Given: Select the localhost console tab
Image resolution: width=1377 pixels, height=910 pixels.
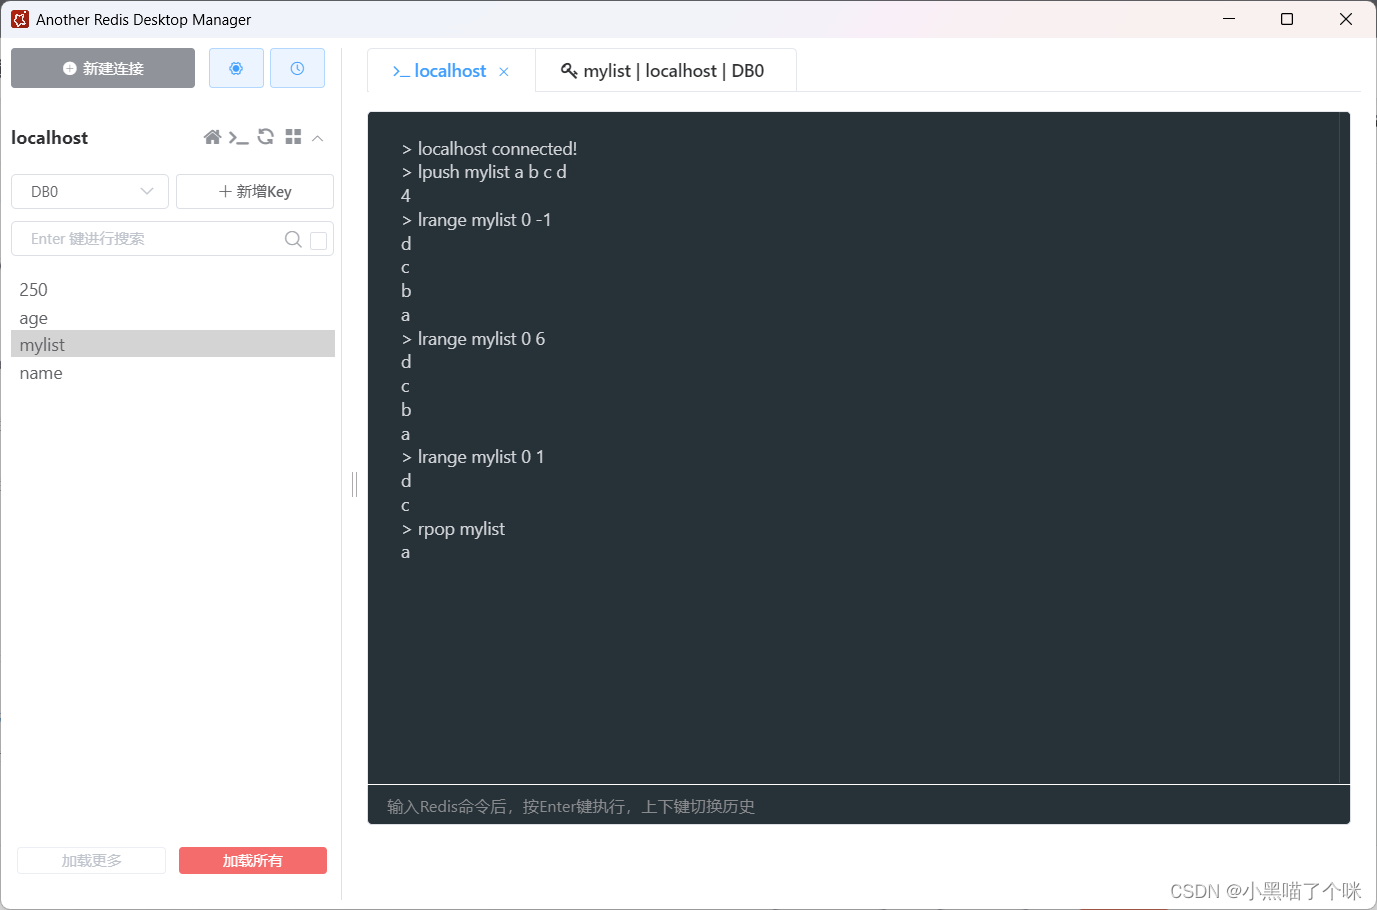Looking at the screenshot, I should click(x=445, y=70).
